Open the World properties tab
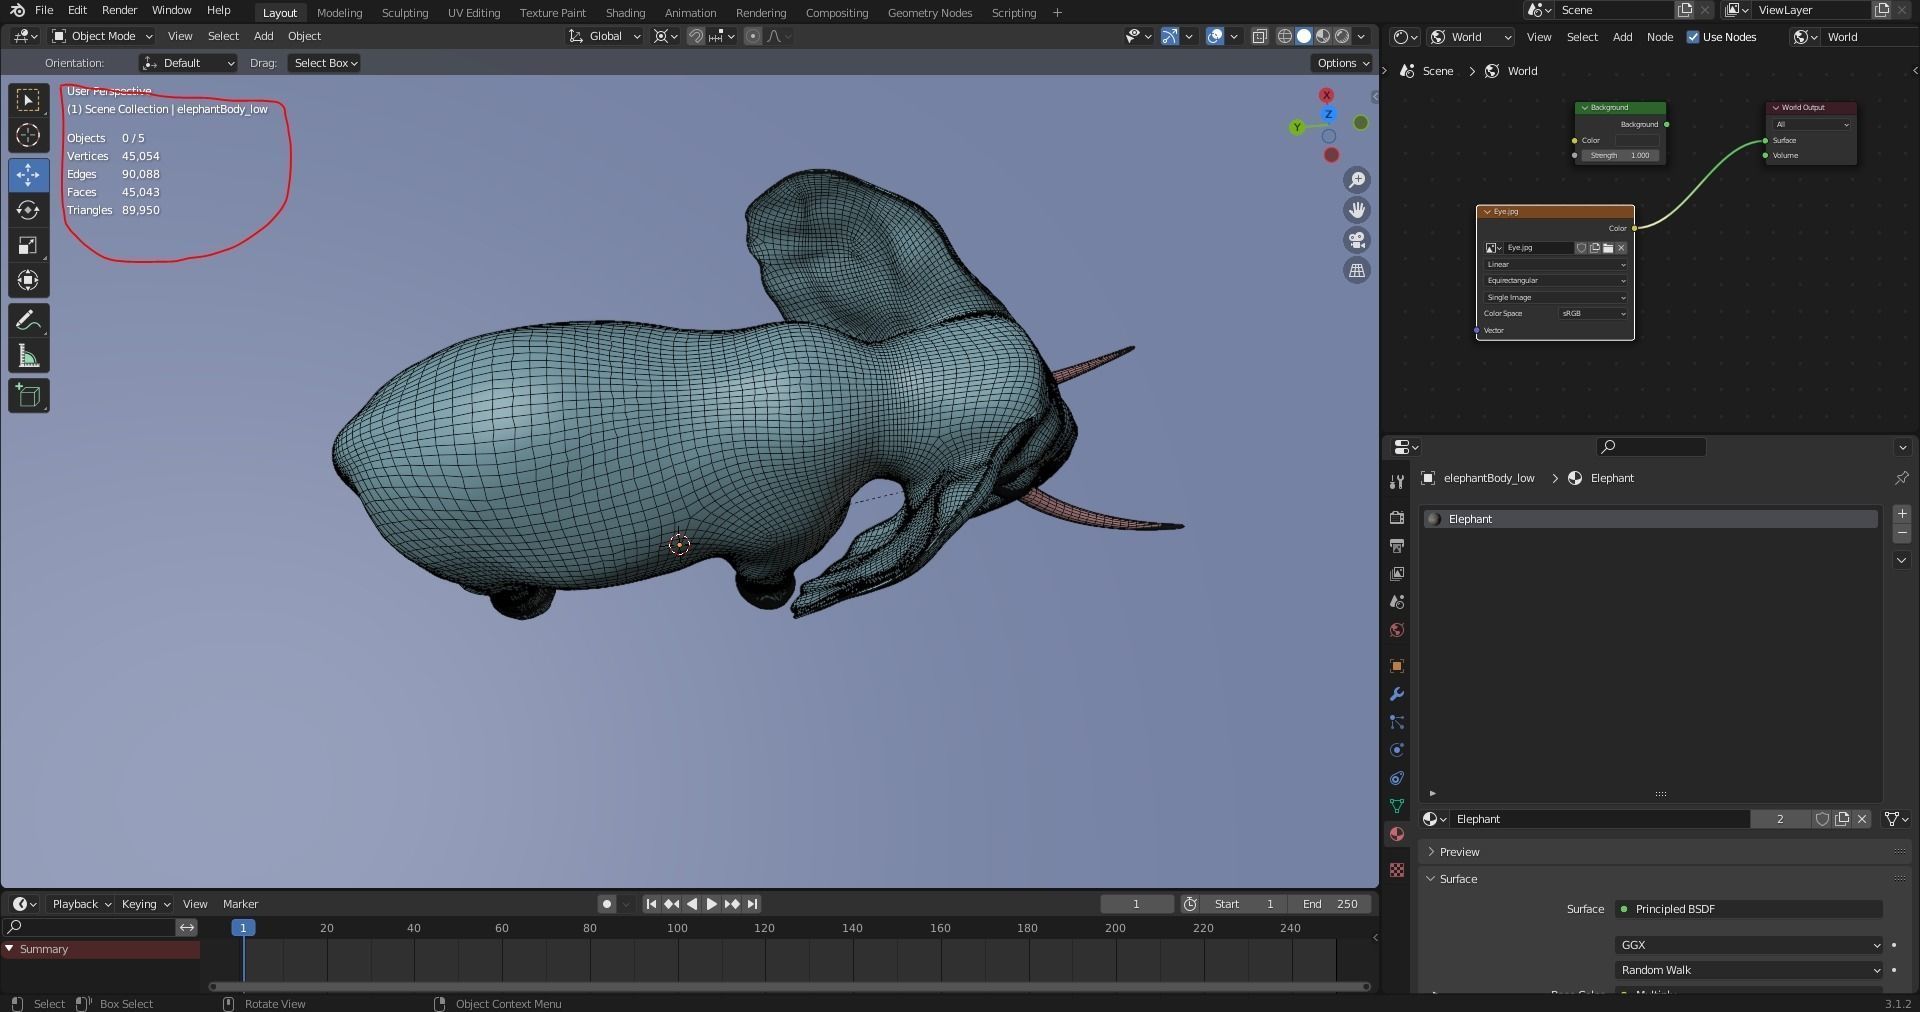The width and height of the screenshot is (1920, 1012). [x=1397, y=630]
